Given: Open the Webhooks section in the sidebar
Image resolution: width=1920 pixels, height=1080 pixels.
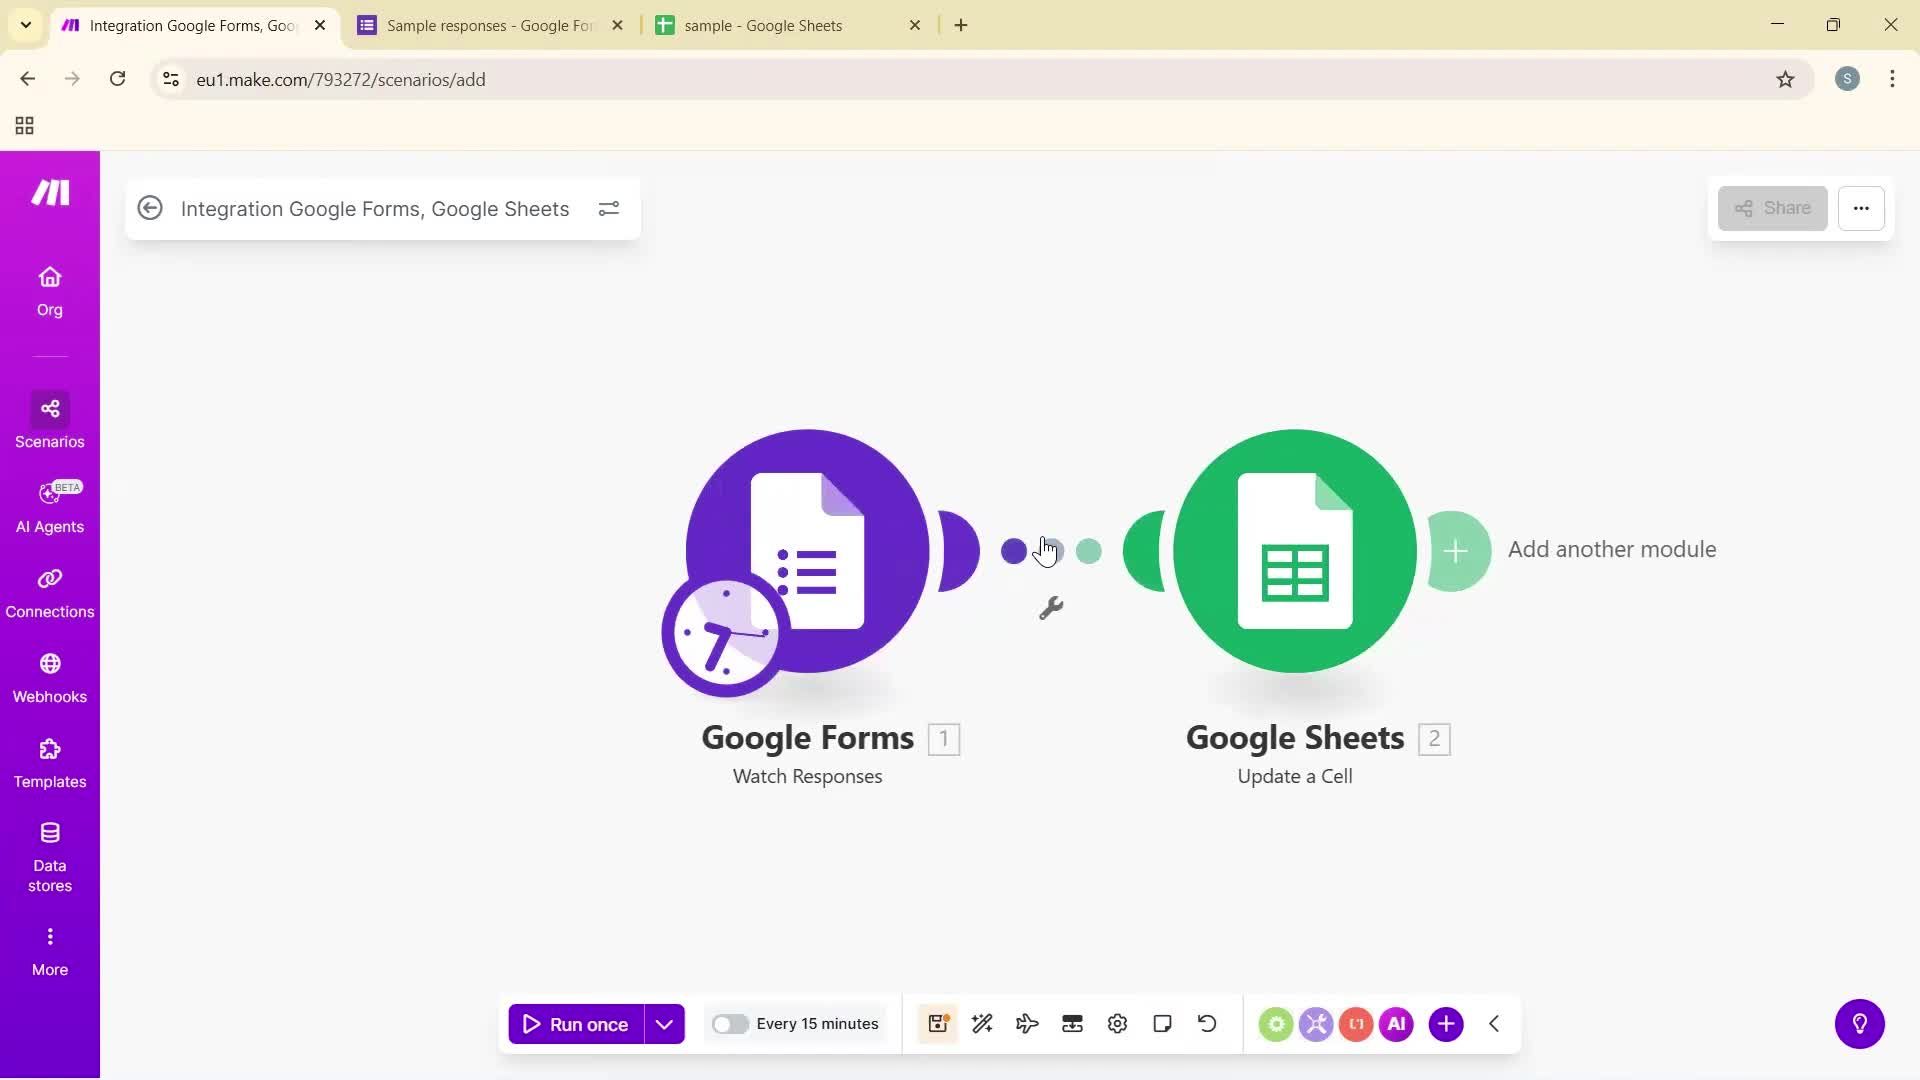Looking at the screenshot, I should click(x=49, y=678).
